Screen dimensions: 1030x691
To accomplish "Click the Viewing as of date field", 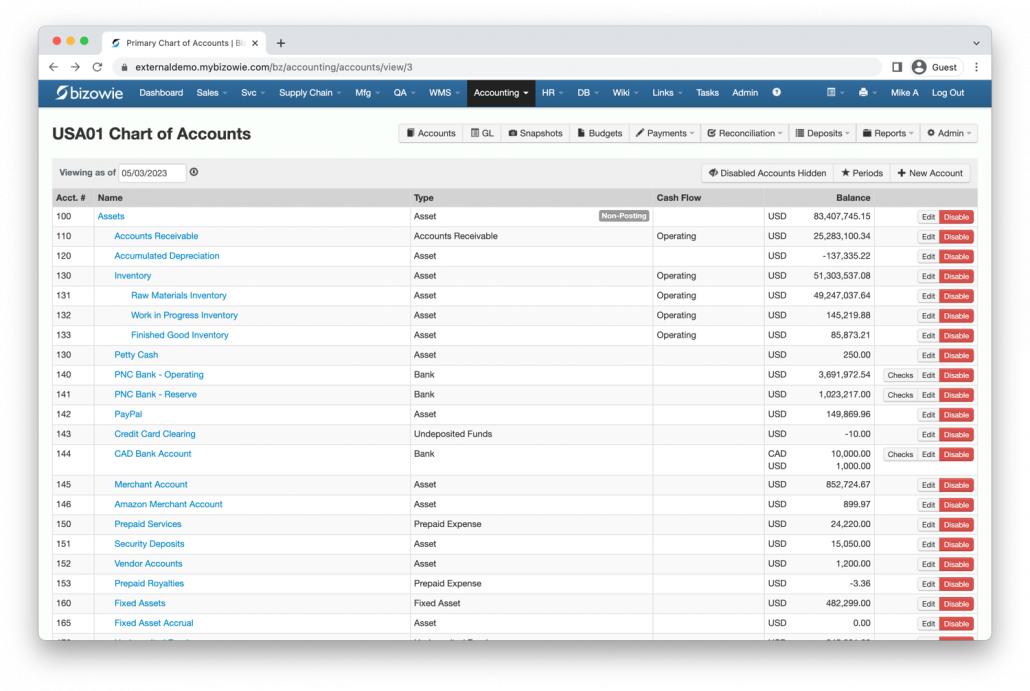I will point(152,173).
